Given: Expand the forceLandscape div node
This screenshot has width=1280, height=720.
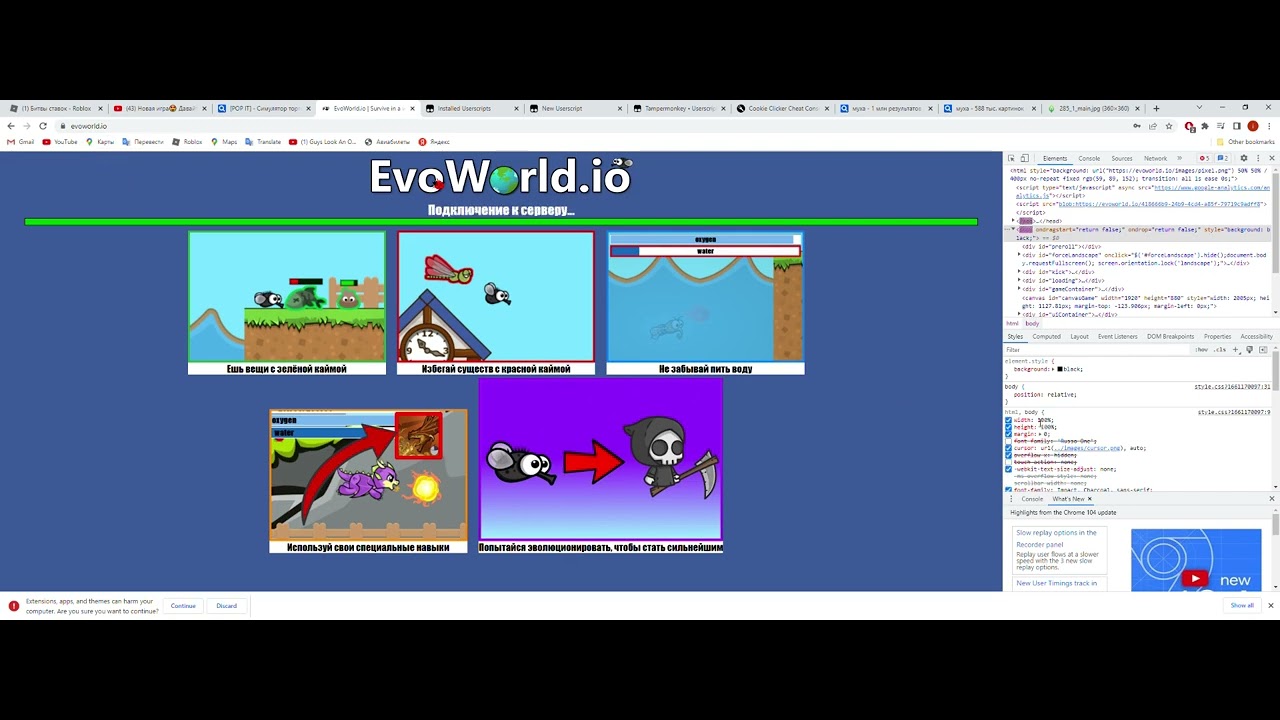Looking at the screenshot, I should coord(1019,255).
